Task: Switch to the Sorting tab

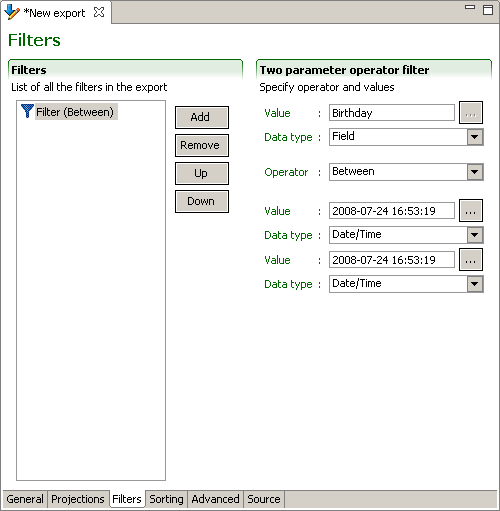Action: (x=166, y=499)
